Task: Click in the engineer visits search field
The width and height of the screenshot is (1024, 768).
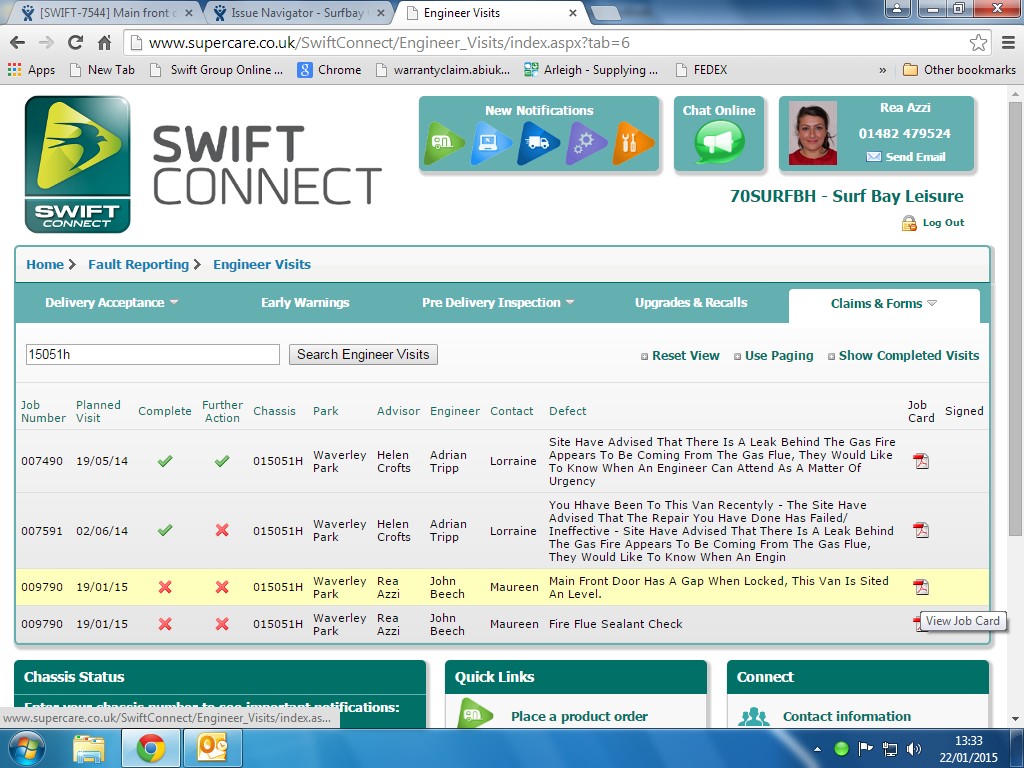Action: click(153, 355)
